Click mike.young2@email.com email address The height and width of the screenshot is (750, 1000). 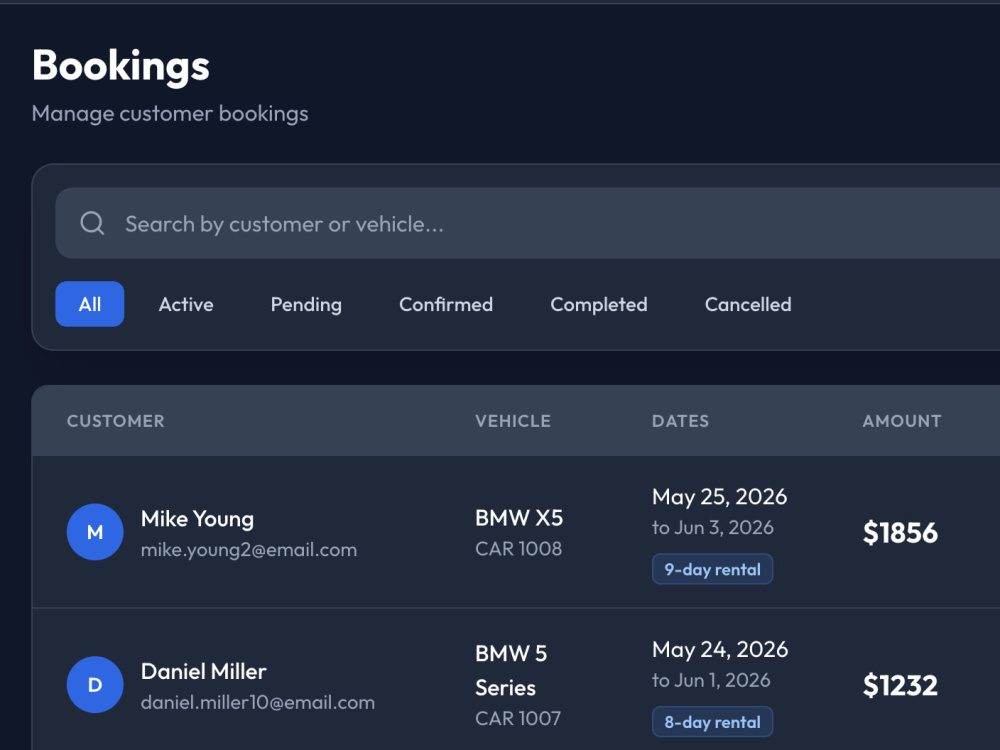pyautogui.click(x=249, y=550)
